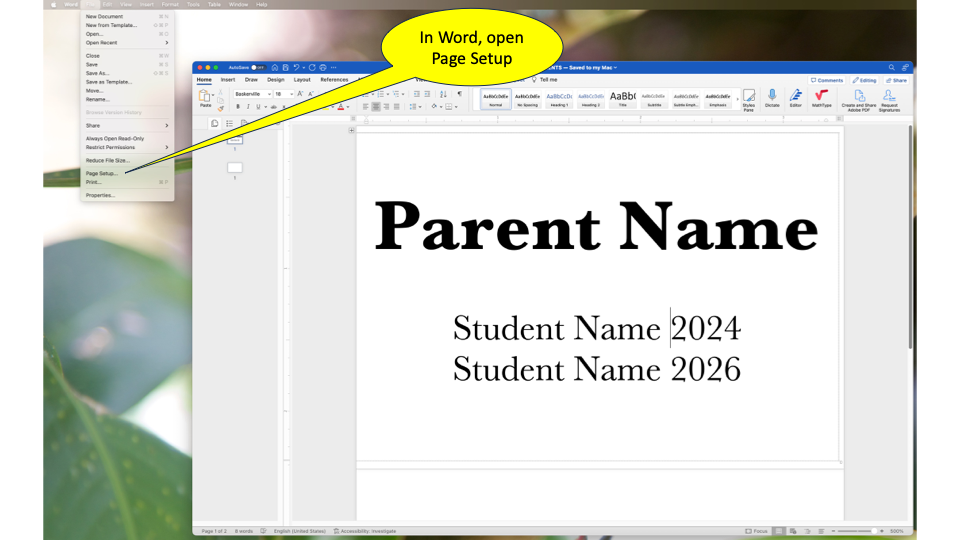Switch to the References ribbon tab

point(334,80)
